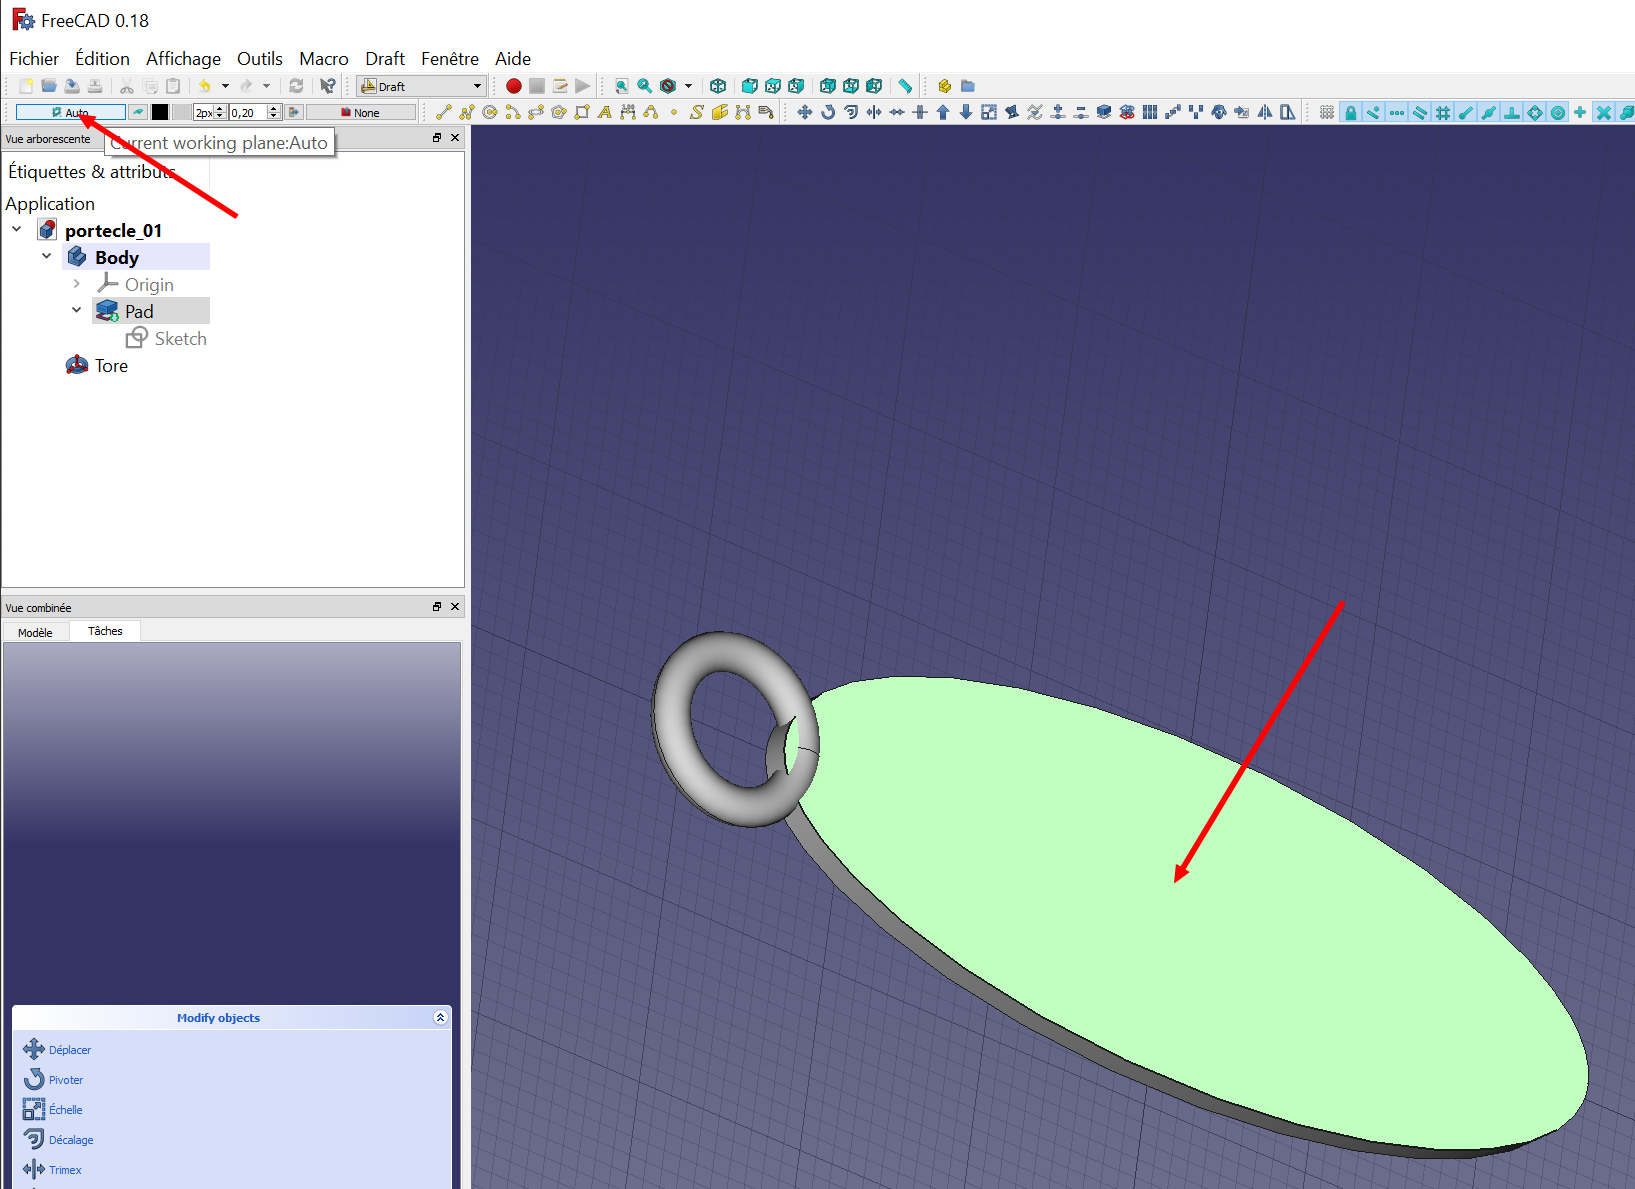Set isometric view

click(x=718, y=86)
